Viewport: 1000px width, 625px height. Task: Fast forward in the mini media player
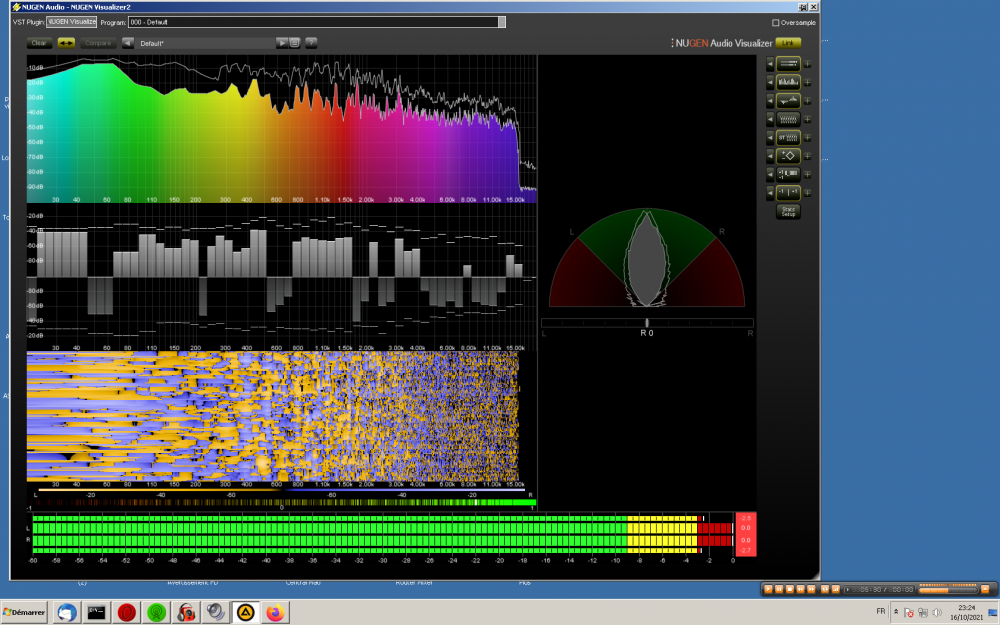pos(811,589)
